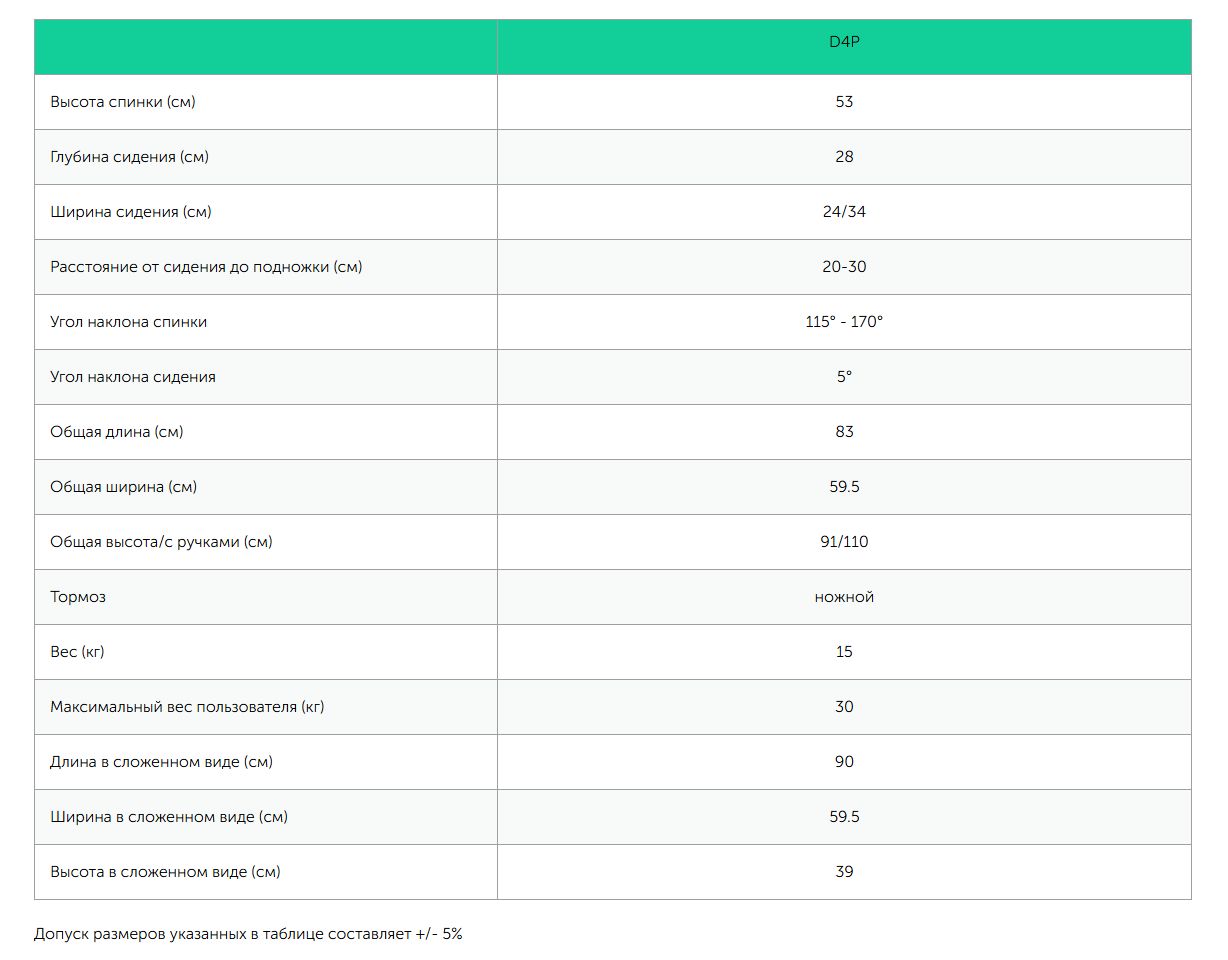Select 'Расстояние от сидения до подножки (см)'

point(206,267)
